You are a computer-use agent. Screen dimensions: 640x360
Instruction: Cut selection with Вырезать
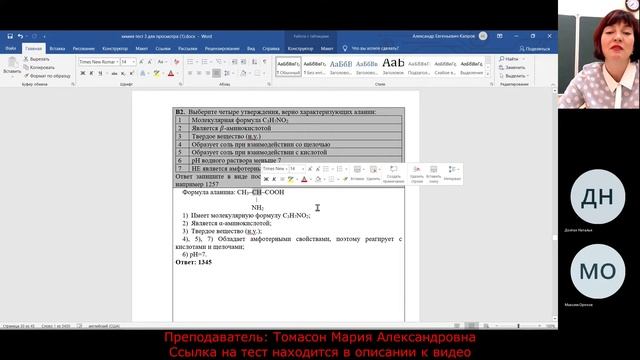point(36,59)
